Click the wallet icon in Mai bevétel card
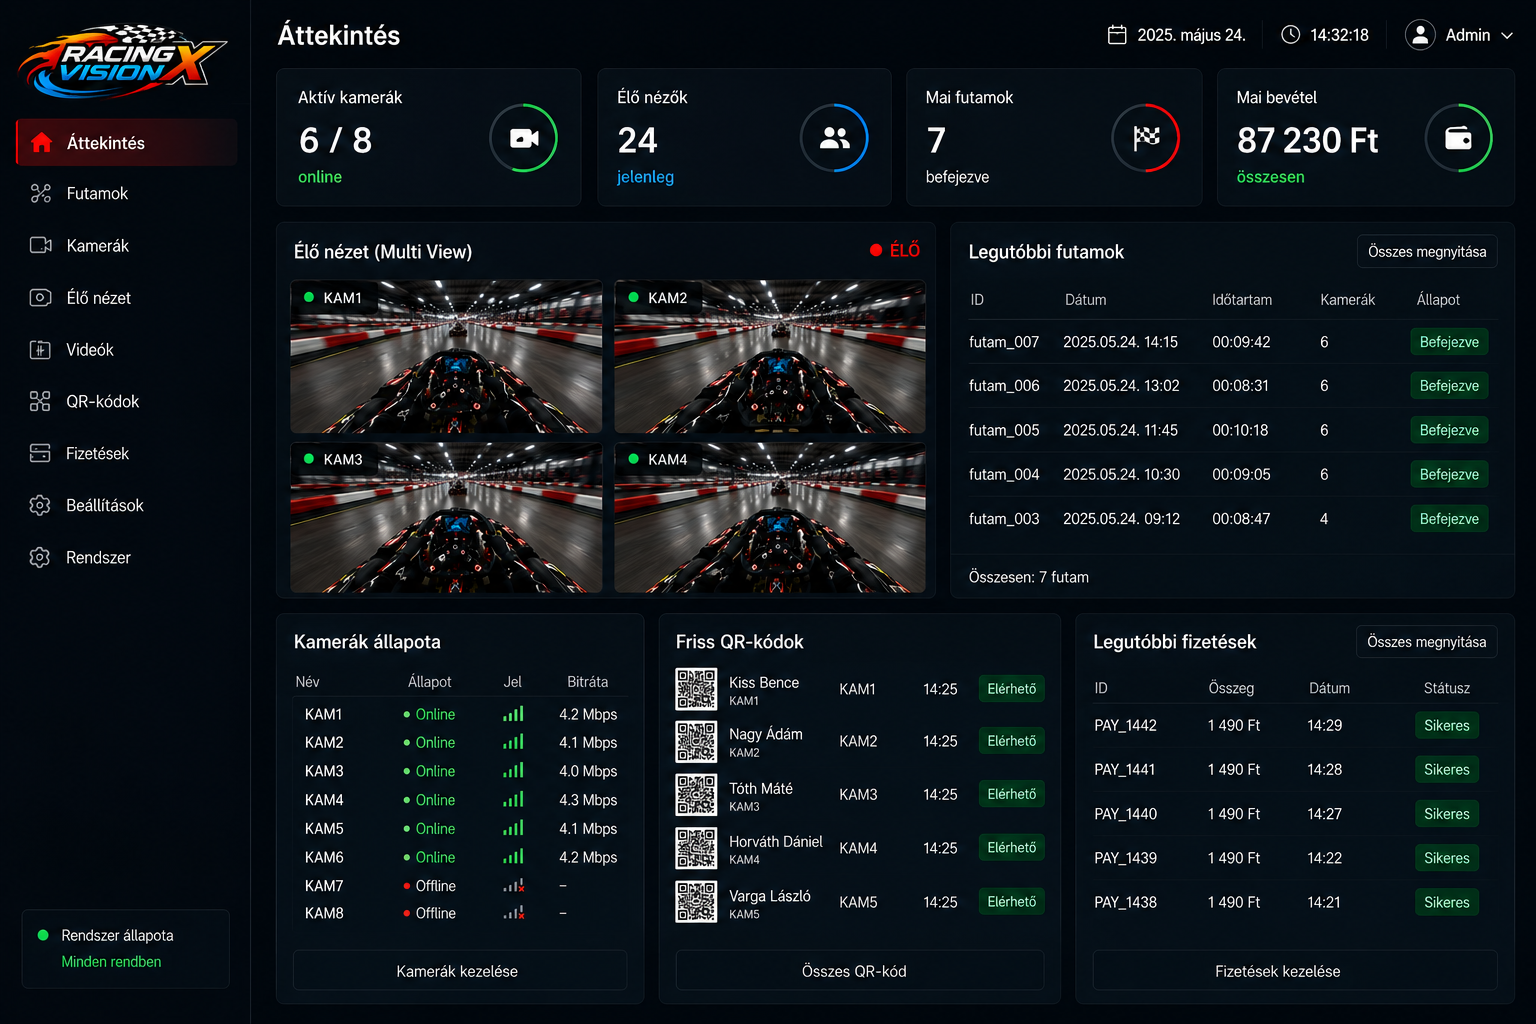 click(1458, 138)
